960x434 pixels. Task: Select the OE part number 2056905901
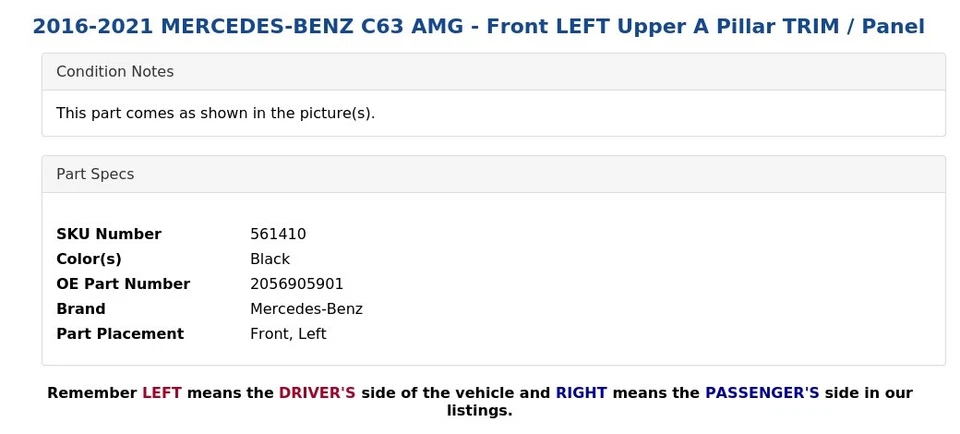click(x=297, y=284)
